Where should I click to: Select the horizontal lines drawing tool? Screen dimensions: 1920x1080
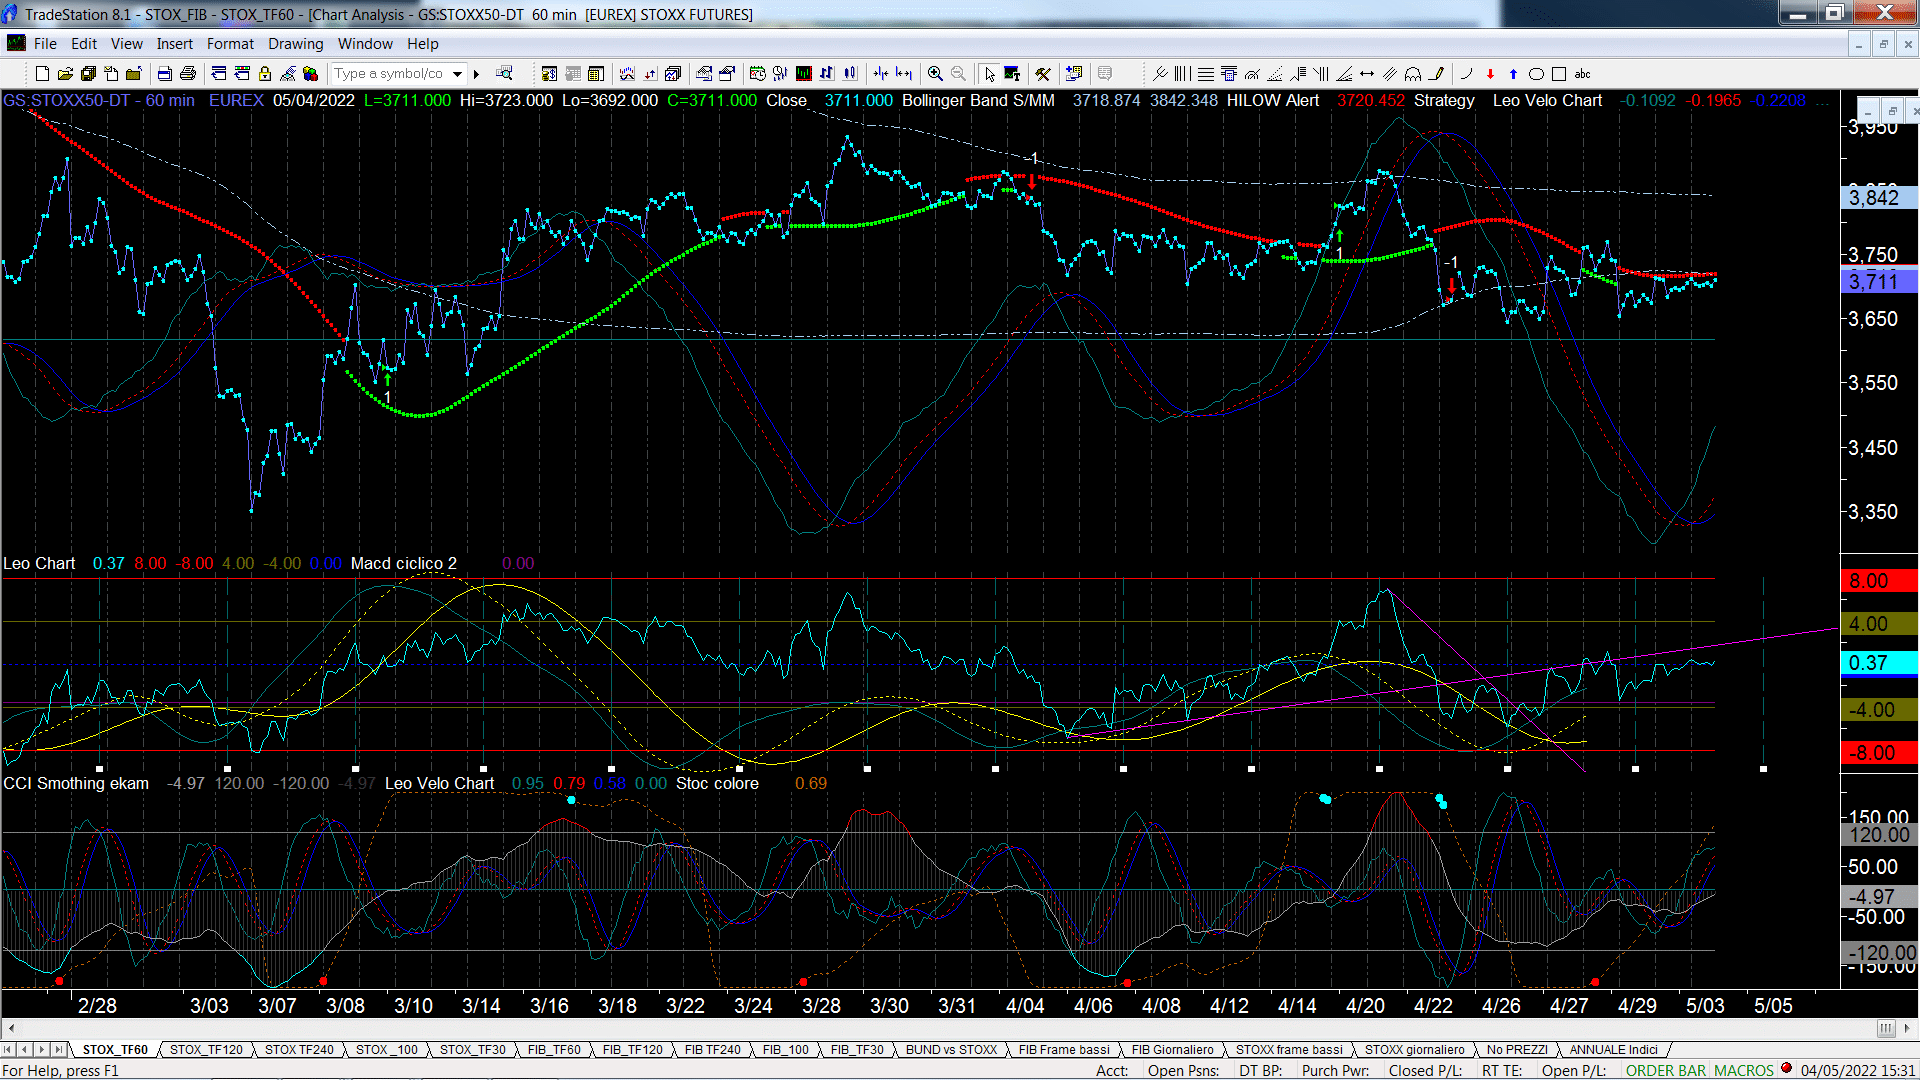(x=1206, y=73)
